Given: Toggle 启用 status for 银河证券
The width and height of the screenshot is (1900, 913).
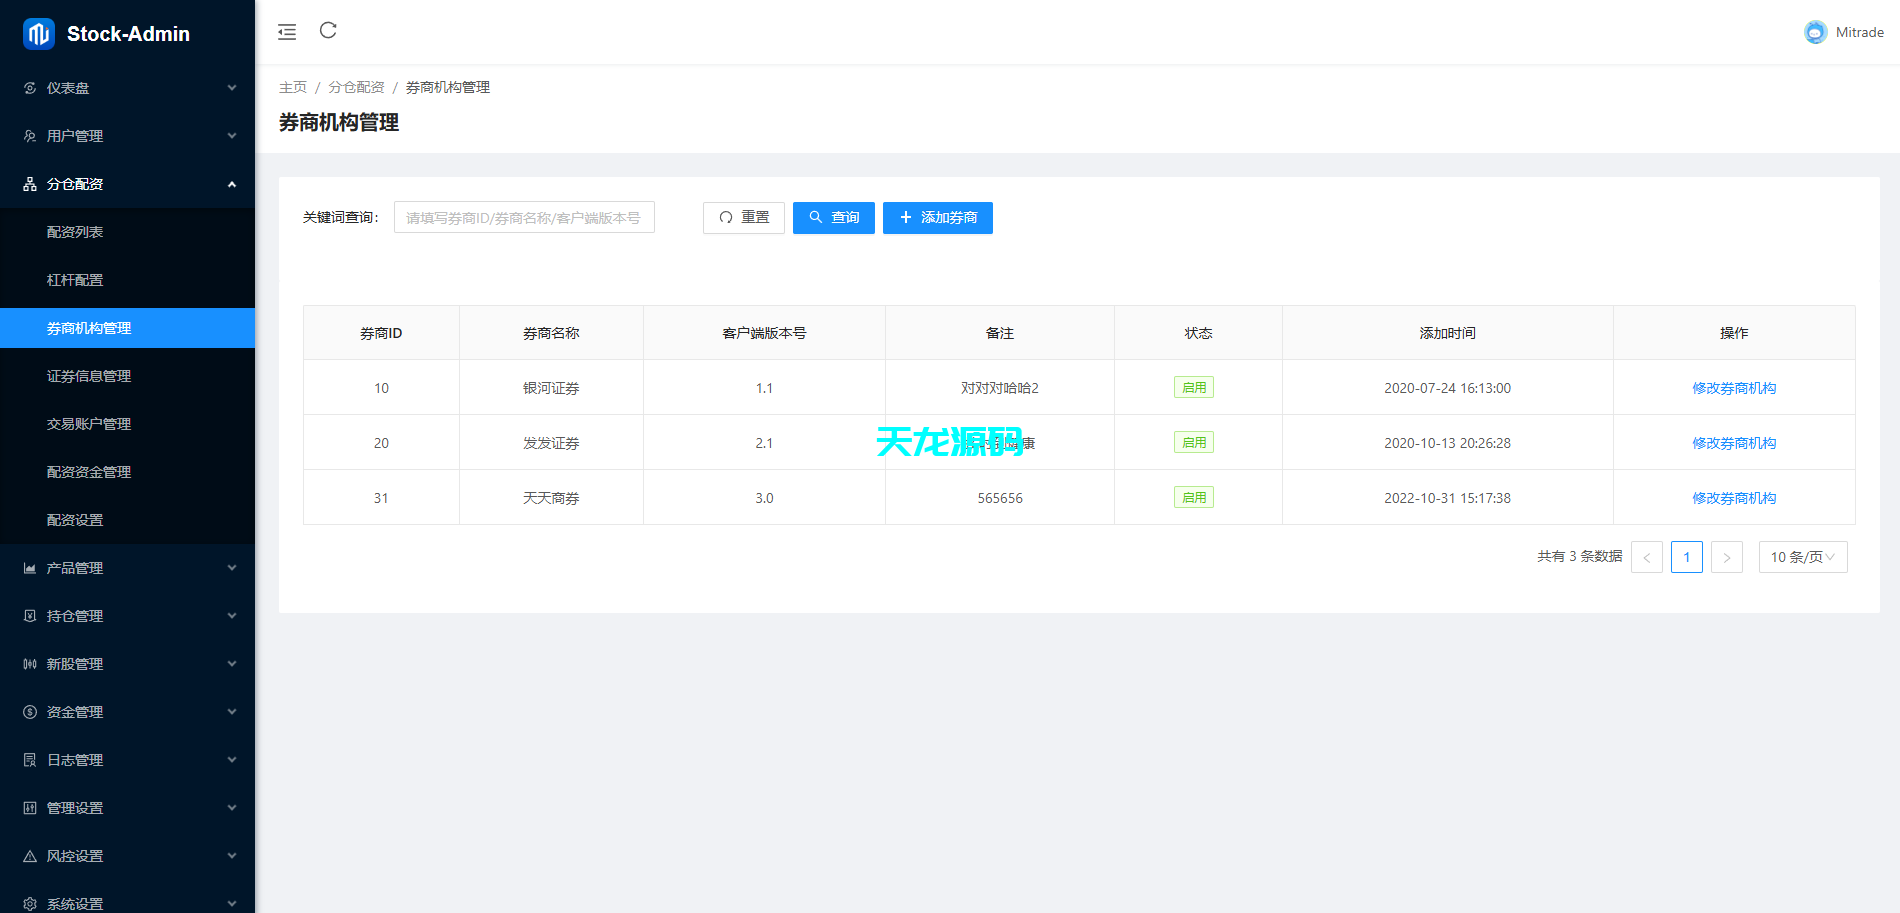Looking at the screenshot, I should (x=1194, y=387).
